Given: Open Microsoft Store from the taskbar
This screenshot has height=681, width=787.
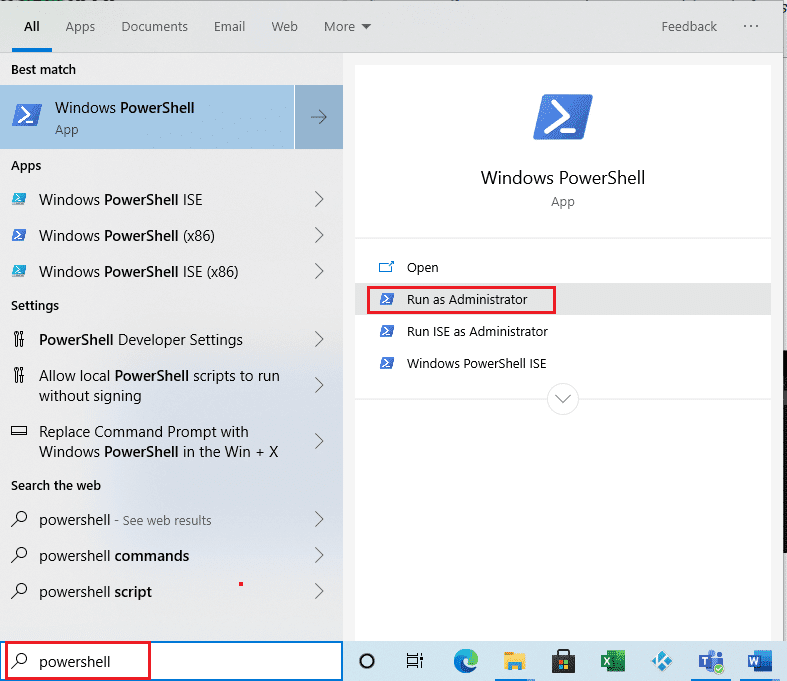Looking at the screenshot, I should [x=563, y=661].
